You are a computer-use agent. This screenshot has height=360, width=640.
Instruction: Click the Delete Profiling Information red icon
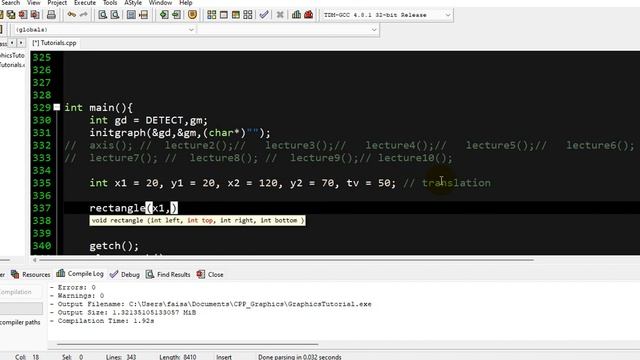click(x=309, y=15)
